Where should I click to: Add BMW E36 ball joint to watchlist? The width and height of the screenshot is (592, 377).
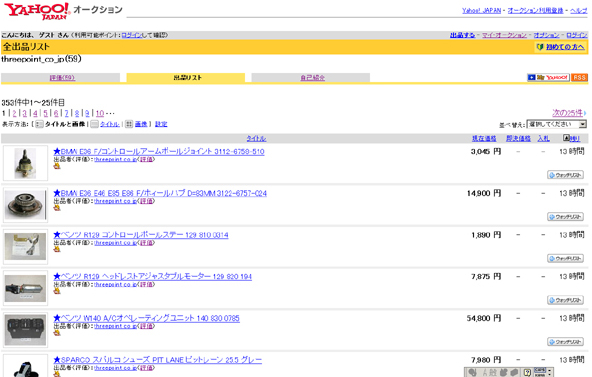pyautogui.click(x=565, y=175)
